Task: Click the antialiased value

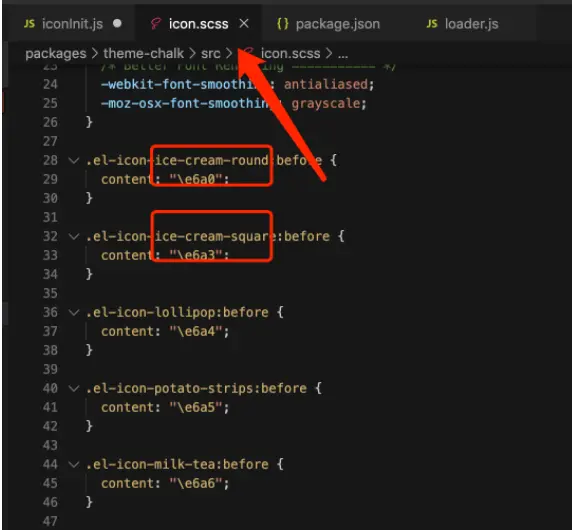Action: coord(326,84)
